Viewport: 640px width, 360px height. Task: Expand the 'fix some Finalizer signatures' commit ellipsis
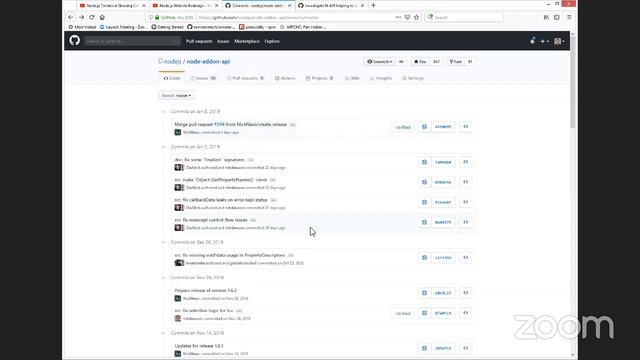[x=251, y=160]
